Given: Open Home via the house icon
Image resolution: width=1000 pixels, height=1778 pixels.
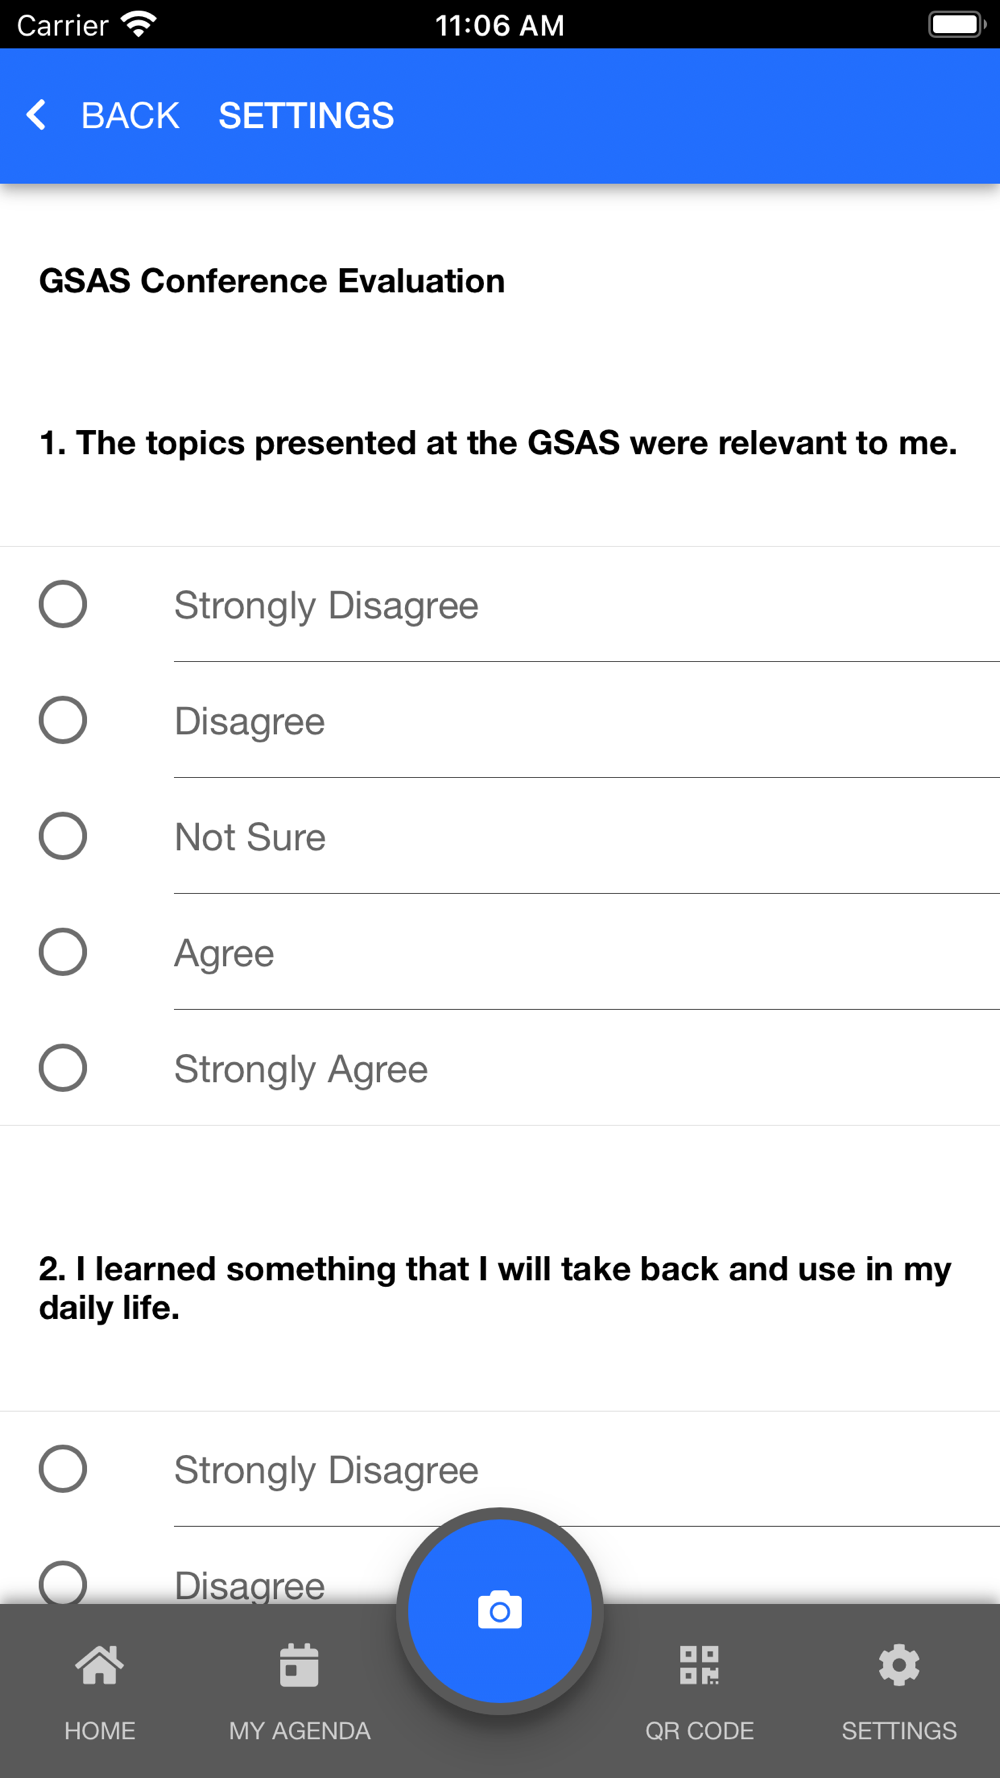Looking at the screenshot, I should pos(100,1665).
